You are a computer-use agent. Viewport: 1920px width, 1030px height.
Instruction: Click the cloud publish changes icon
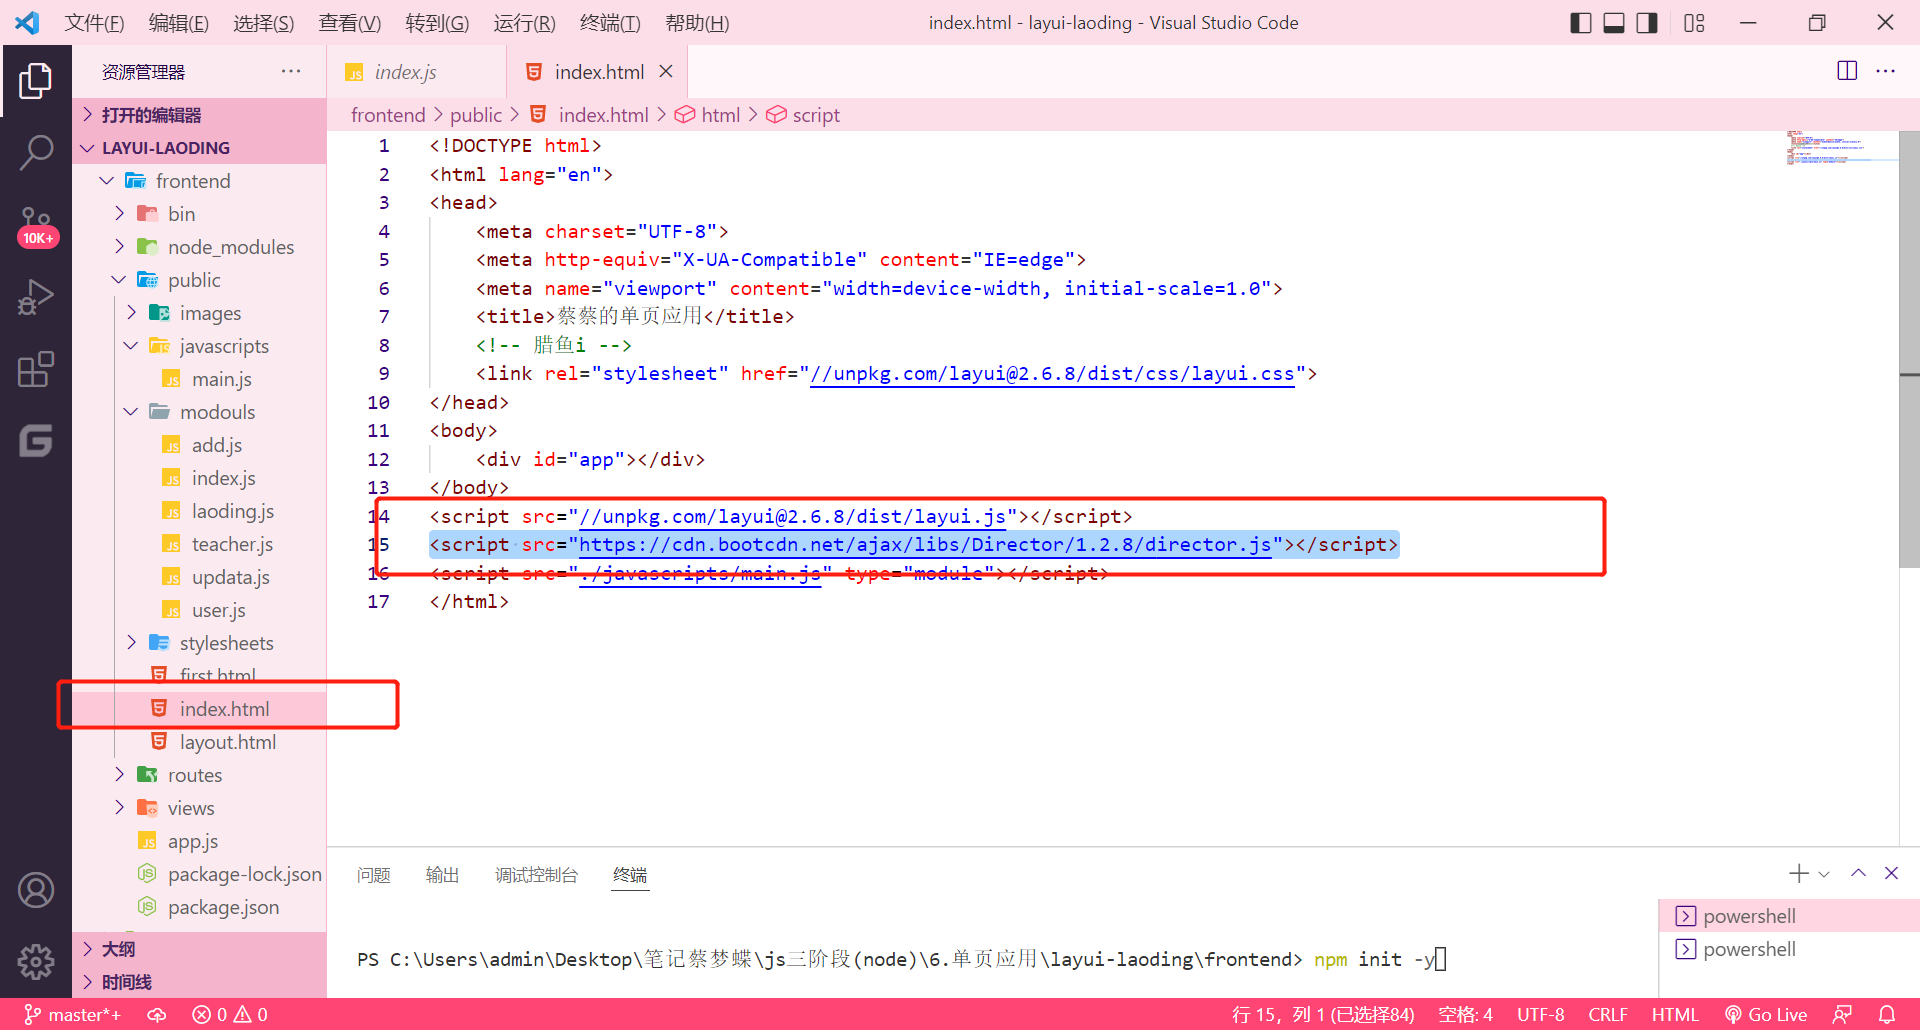point(157,1014)
